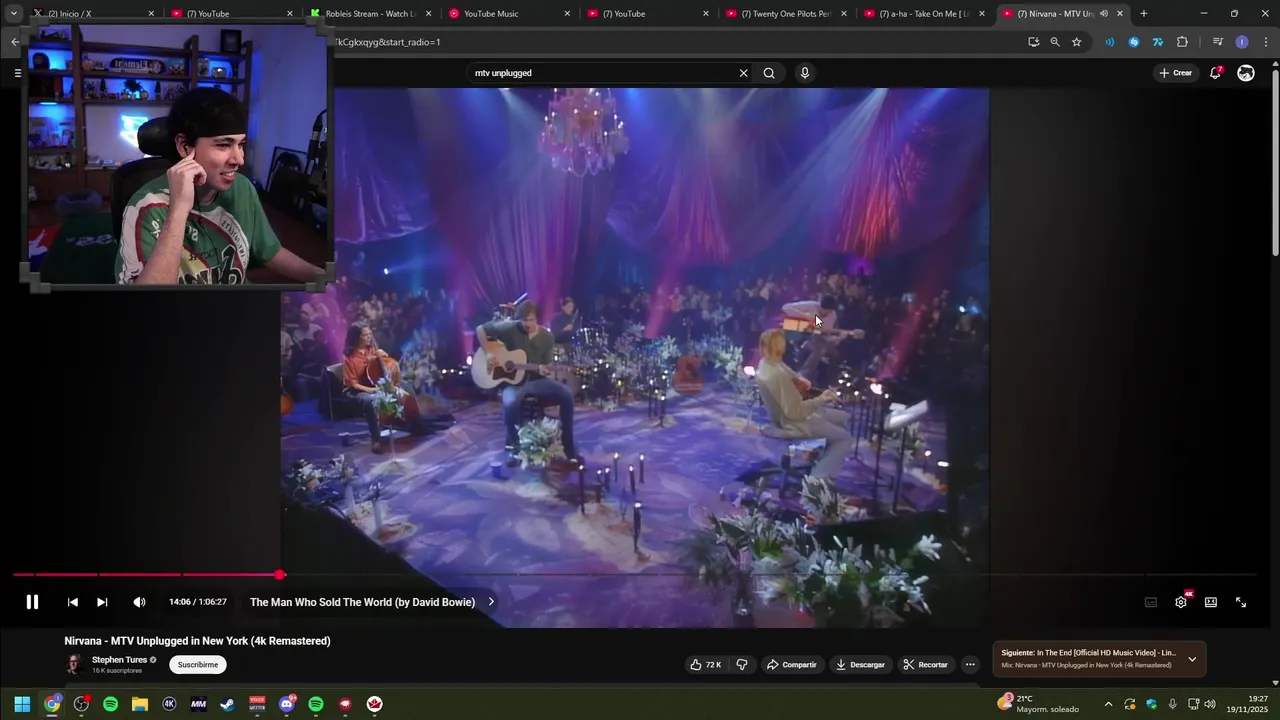1280x720 pixels.
Task: Expand the 'Siguiente: In The End' queue panel
Action: pos(1192,659)
